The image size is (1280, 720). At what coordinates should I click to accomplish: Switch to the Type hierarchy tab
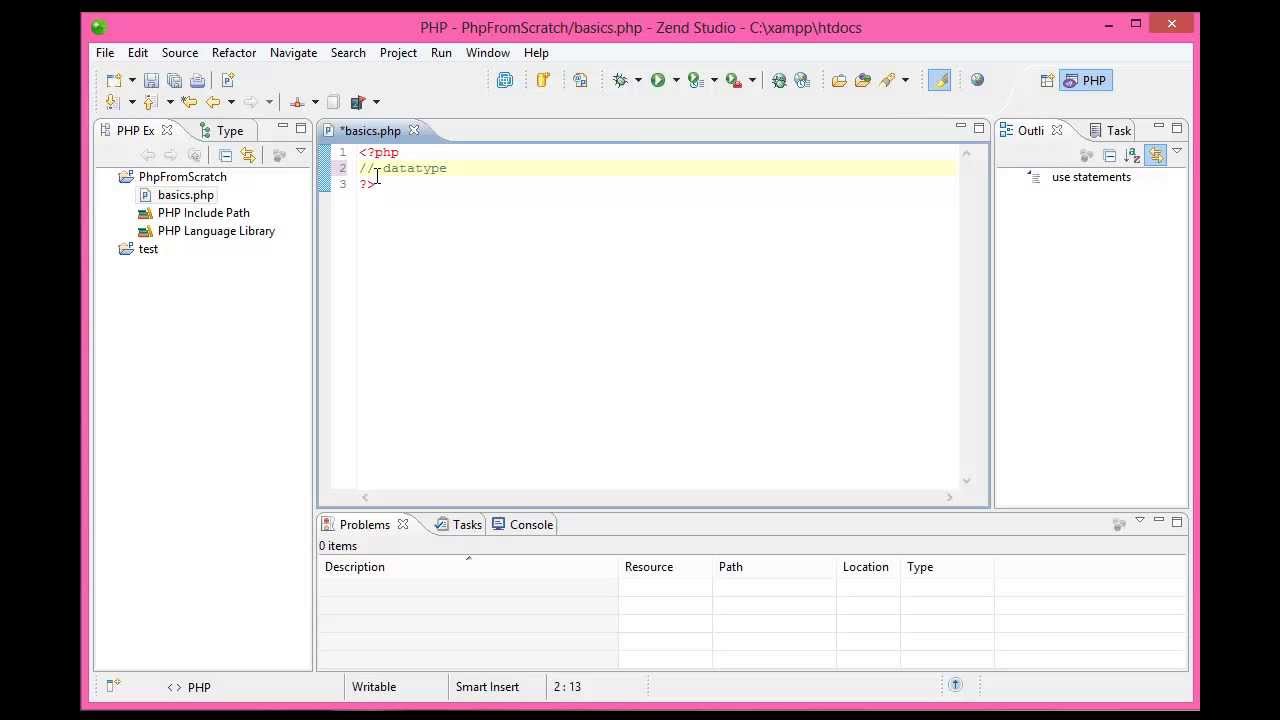(x=222, y=131)
